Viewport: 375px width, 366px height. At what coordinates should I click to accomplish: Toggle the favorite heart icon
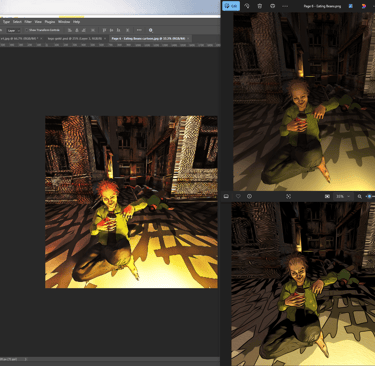click(x=238, y=196)
